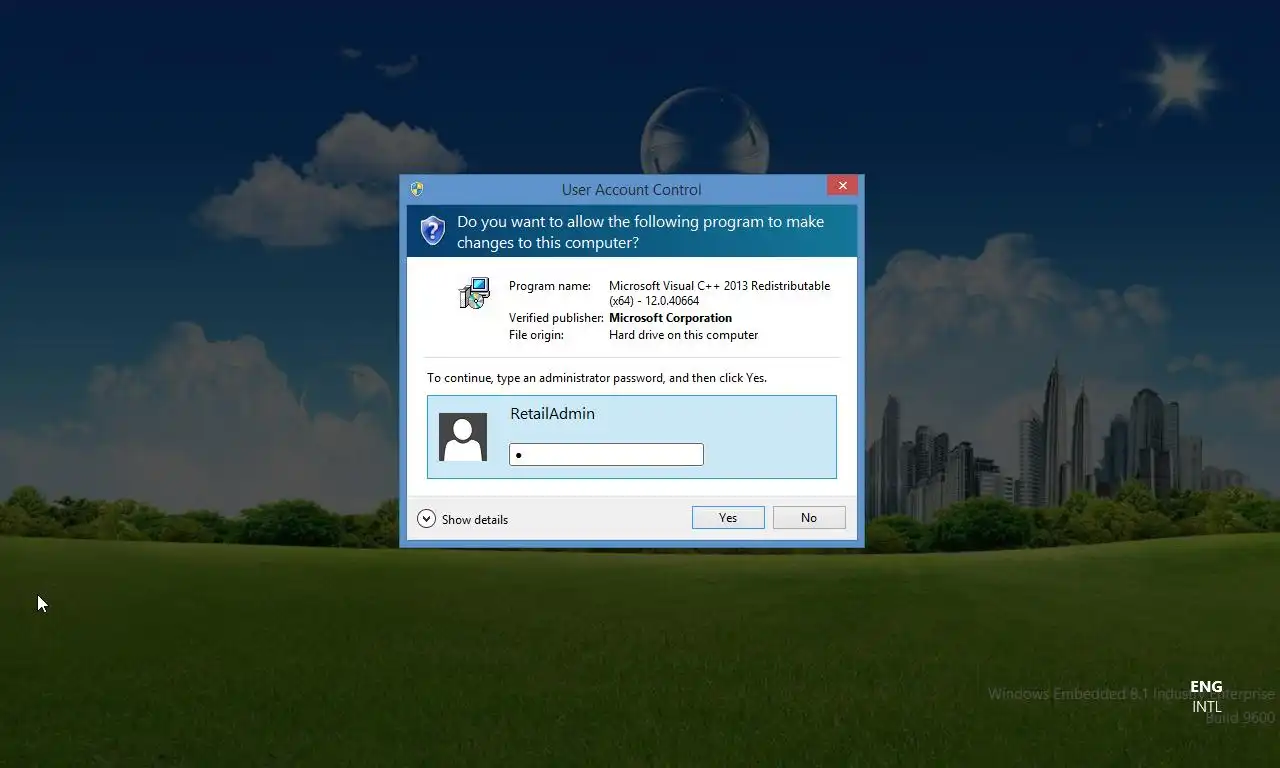Click the User Account Control title text
This screenshot has width=1280, height=768.
pyautogui.click(x=631, y=189)
